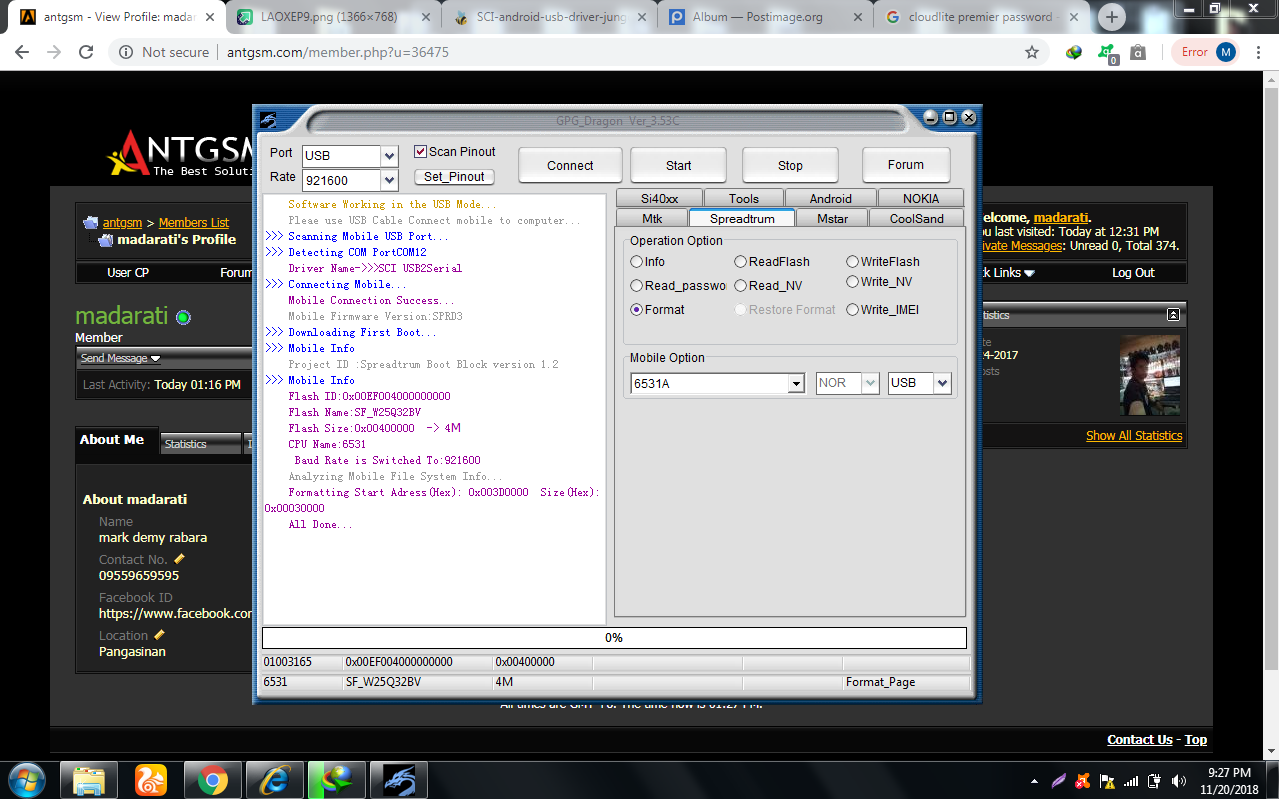Open the 6531A mobile model dropdown
This screenshot has width=1279, height=799.
[796, 383]
